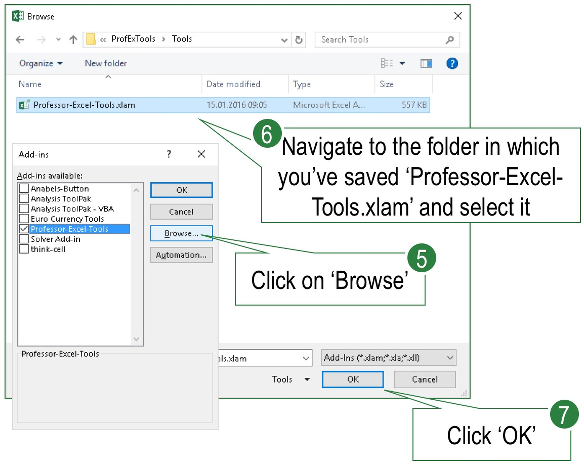Image resolution: width=584 pixels, height=465 pixels.
Task: Click Cancel in the Browse dialog
Action: pyautogui.click(x=425, y=380)
